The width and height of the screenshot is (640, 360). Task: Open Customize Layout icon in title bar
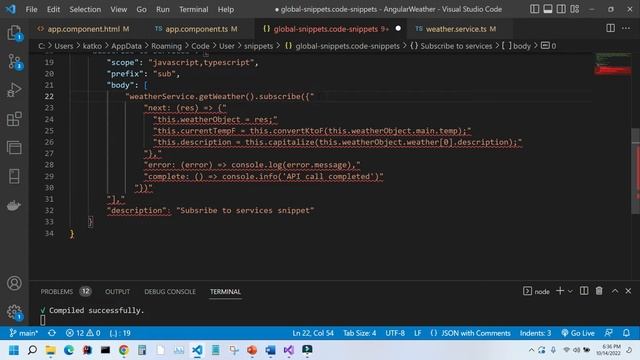click(x=575, y=9)
